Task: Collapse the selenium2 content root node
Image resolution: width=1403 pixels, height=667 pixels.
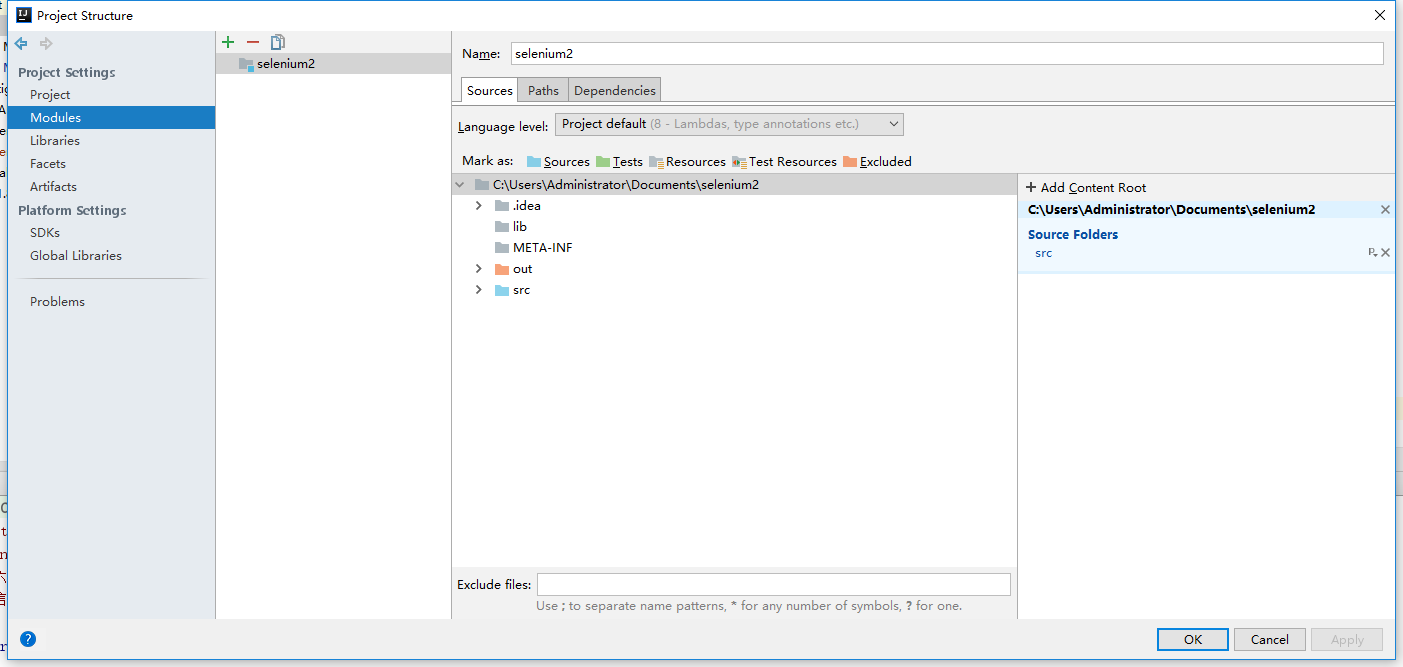Action: pos(460,185)
